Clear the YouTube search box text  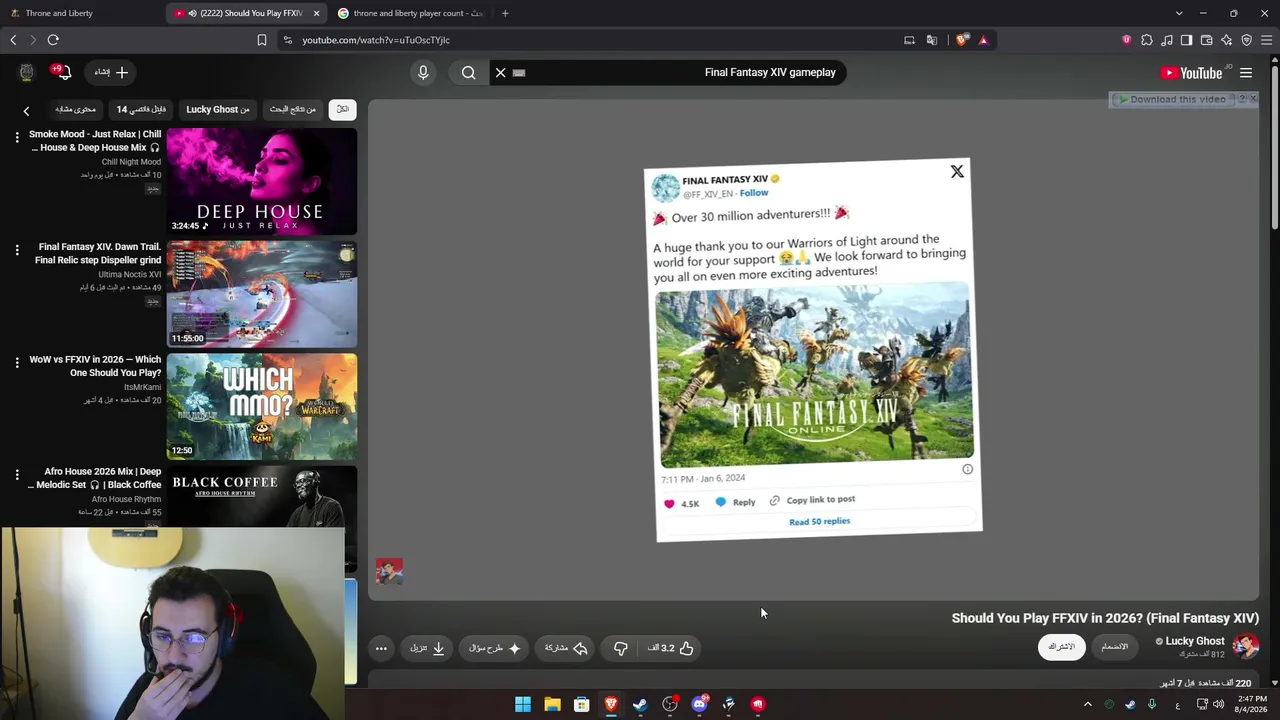point(501,72)
